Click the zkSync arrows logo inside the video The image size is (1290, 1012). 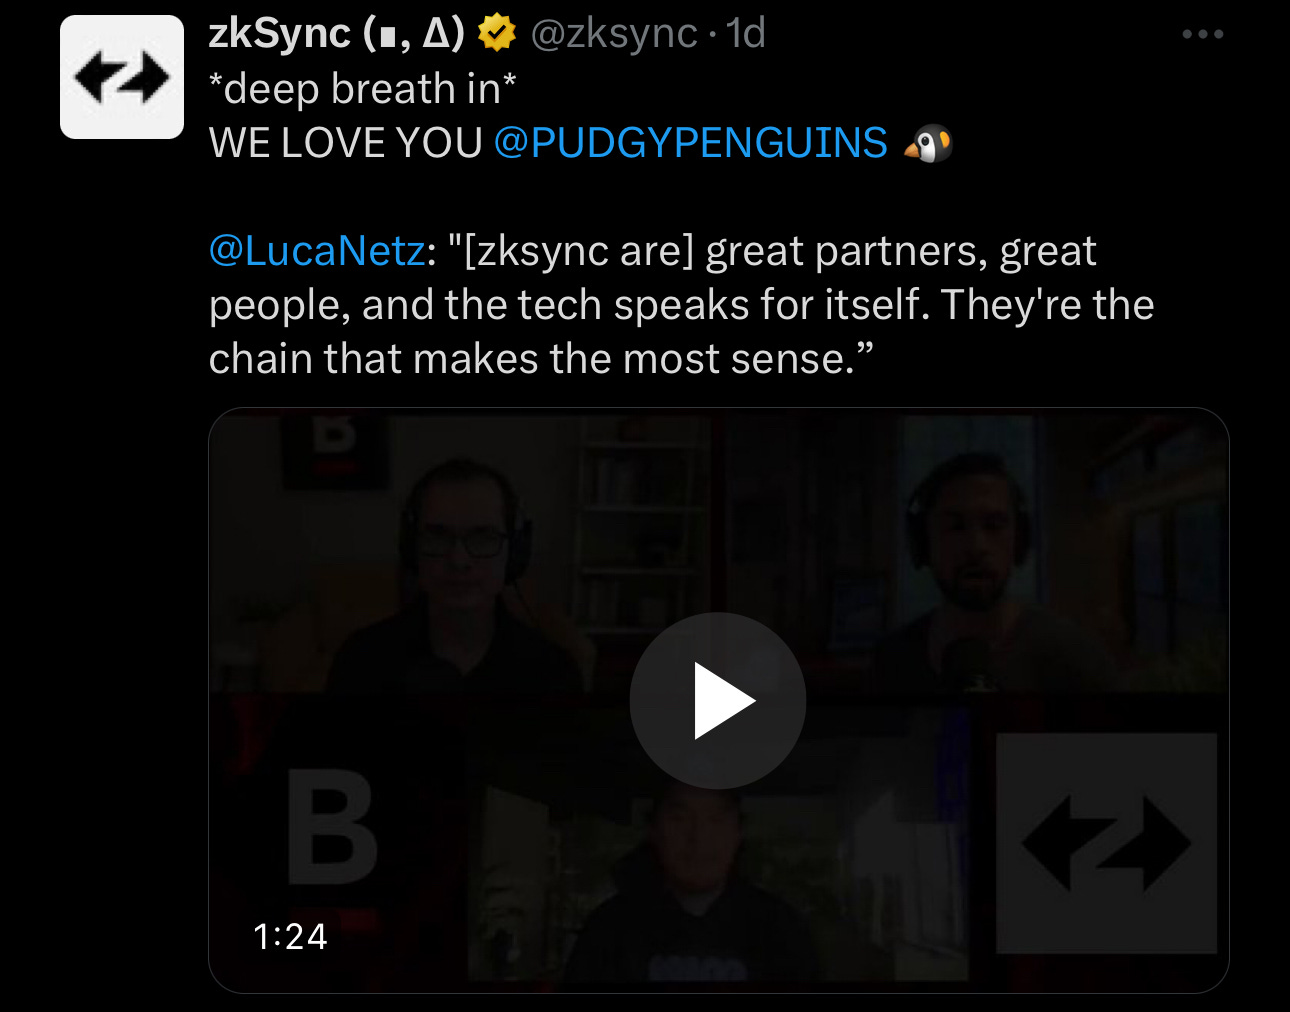click(1106, 843)
